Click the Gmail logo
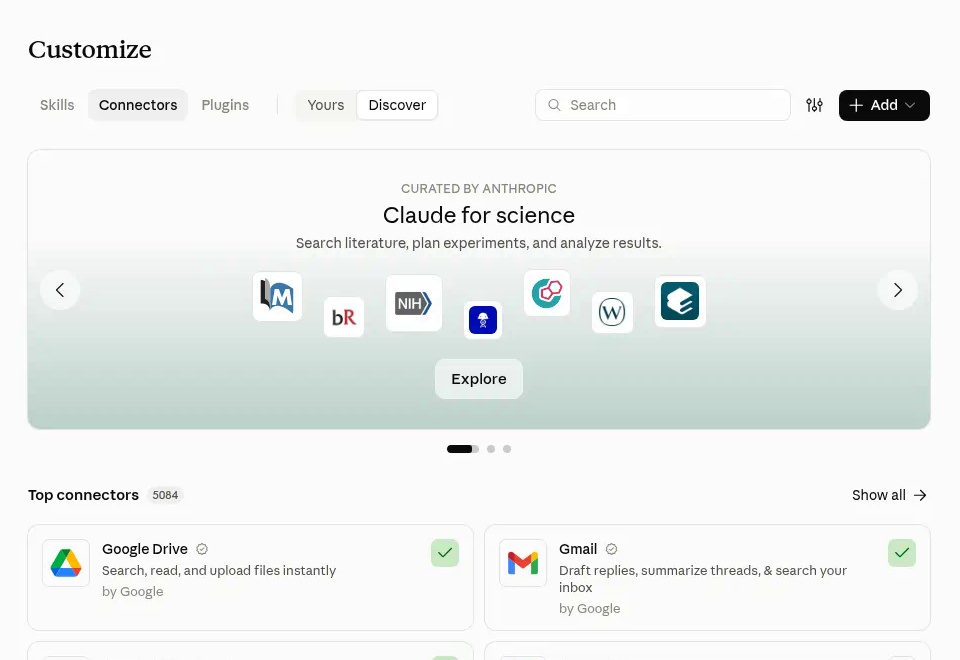The image size is (960, 660). point(523,563)
